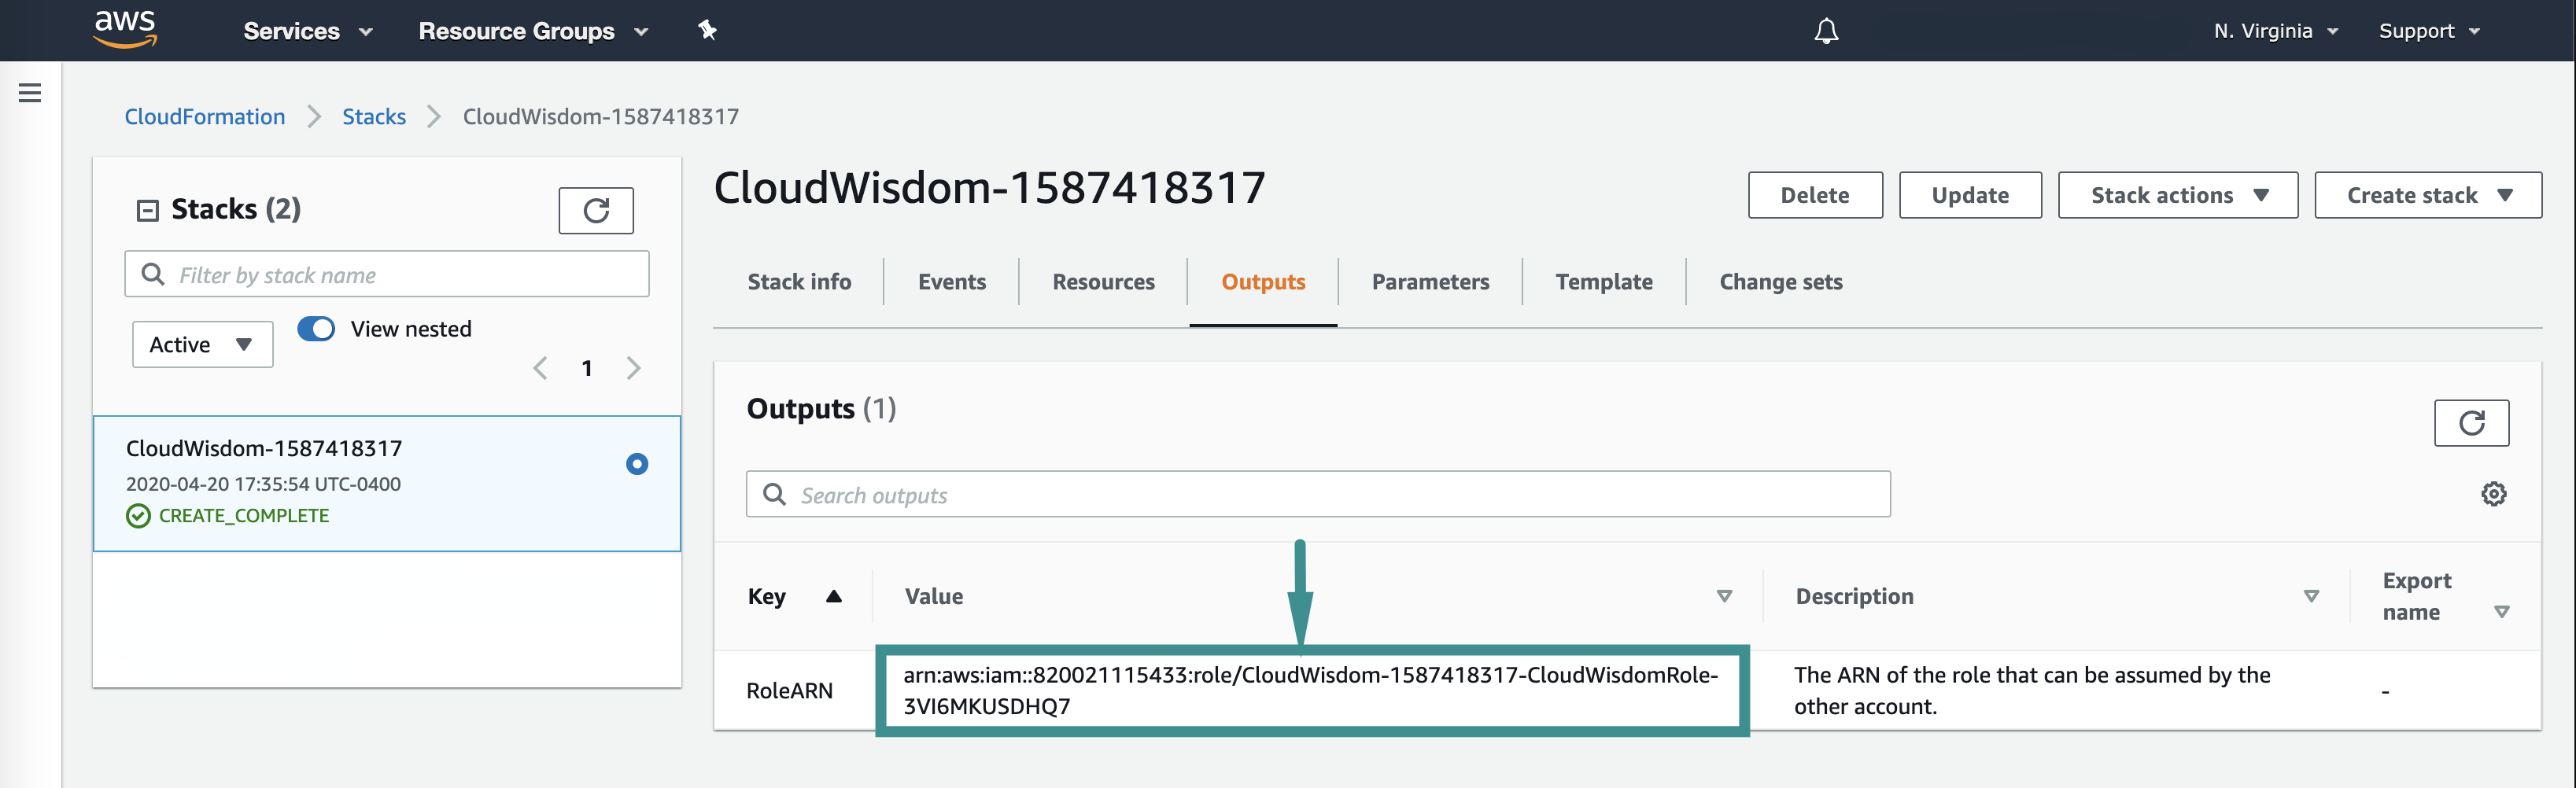2576x788 pixels.
Task: Open the Outputs table settings gear
Action: (x=2494, y=494)
